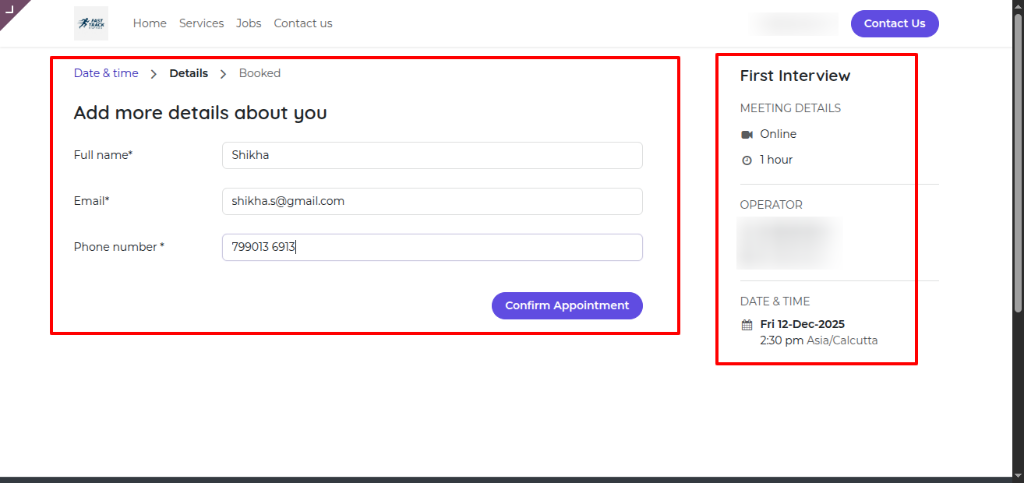1024x483 pixels.
Task: Click the Phone number input field
Action: (x=432, y=247)
